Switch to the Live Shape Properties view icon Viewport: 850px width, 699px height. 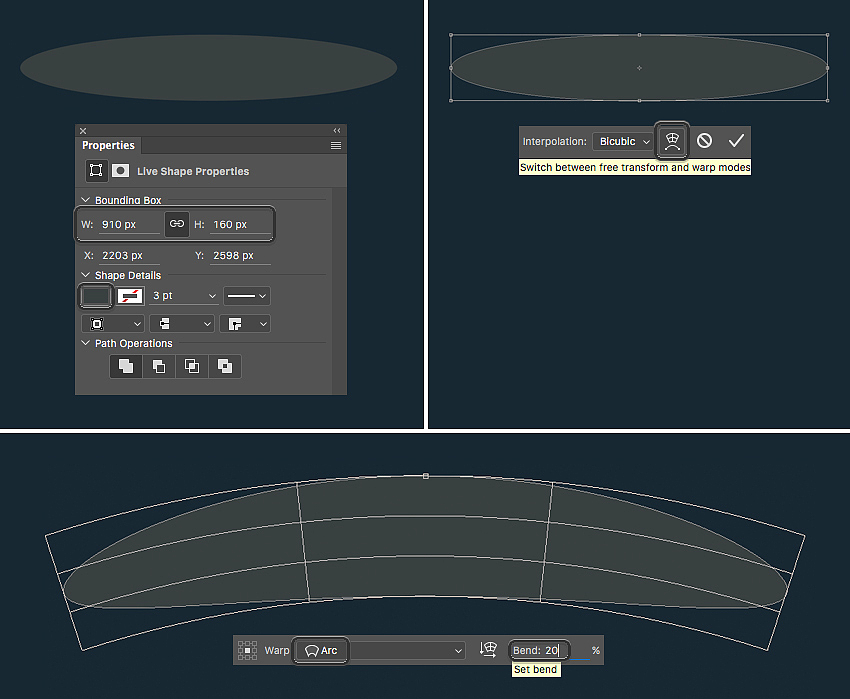96,171
